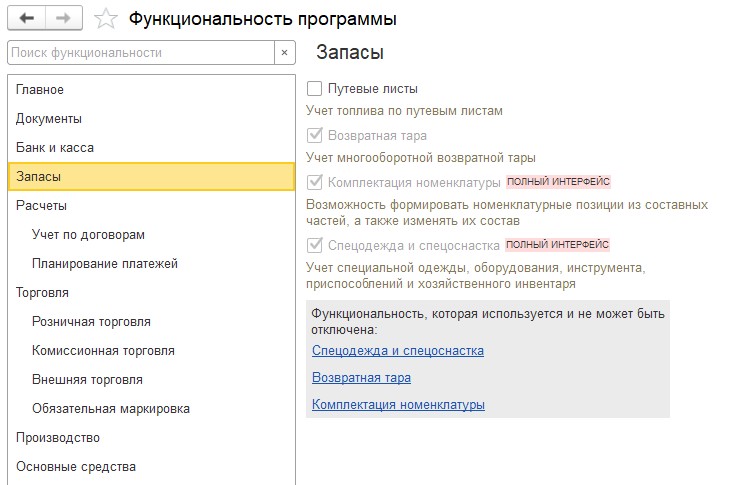The width and height of the screenshot is (729, 485).
Task: Toggle the 'Возвратная тара' checkbox
Action: click(315, 135)
